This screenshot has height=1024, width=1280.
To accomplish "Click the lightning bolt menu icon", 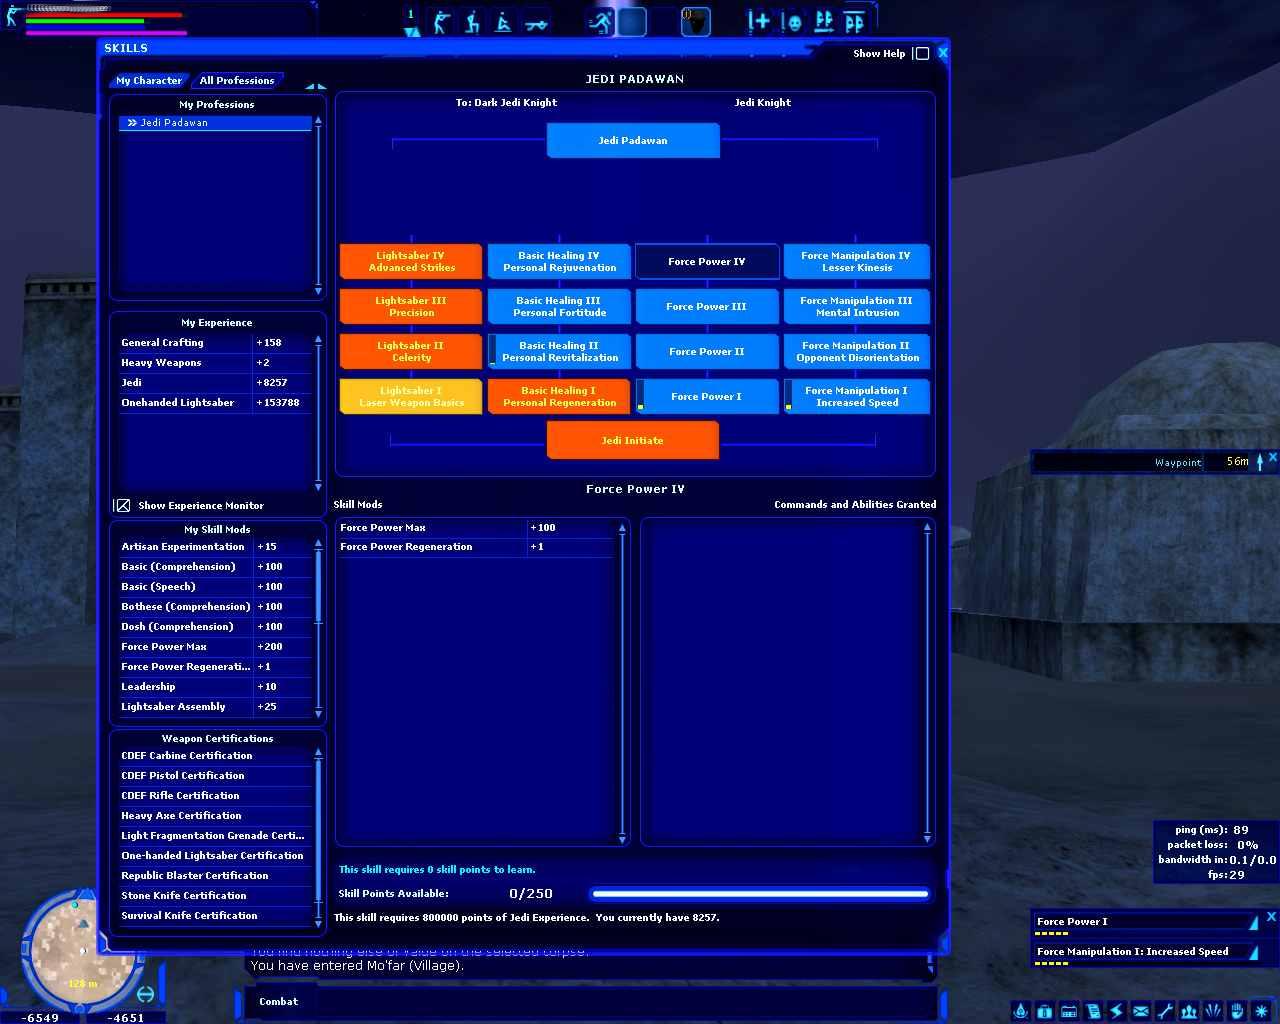I will click(x=1117, y=1011).
